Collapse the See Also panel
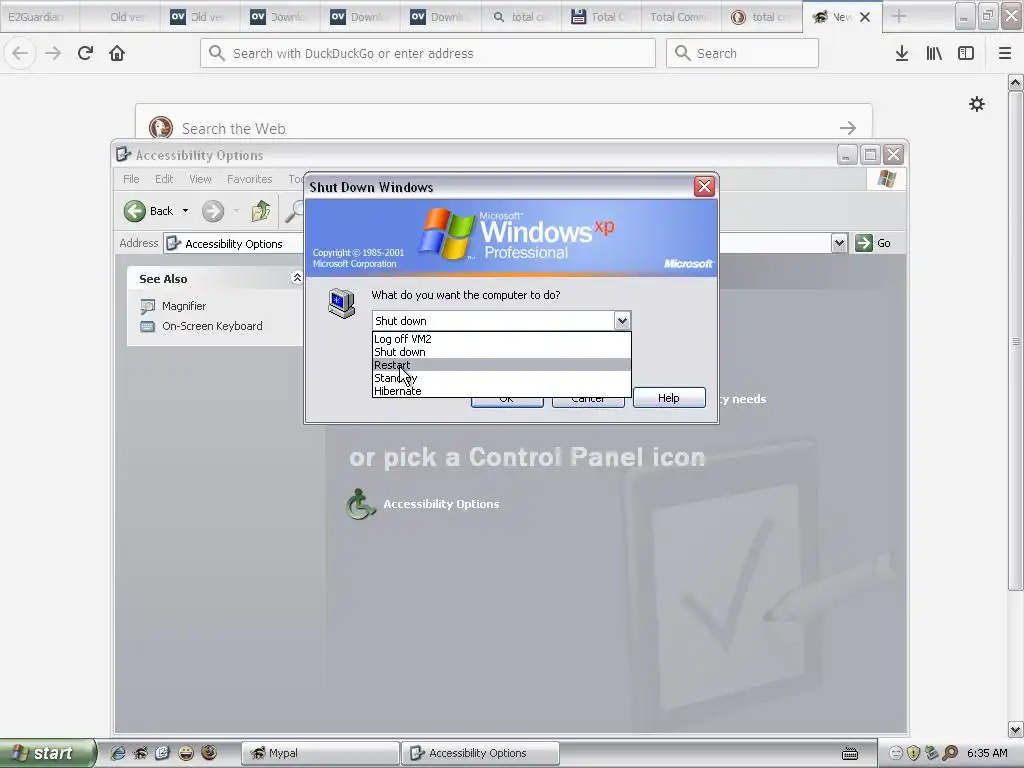Screen dimensions: 1024x768 pyautogui.click(x=296, y=278)
